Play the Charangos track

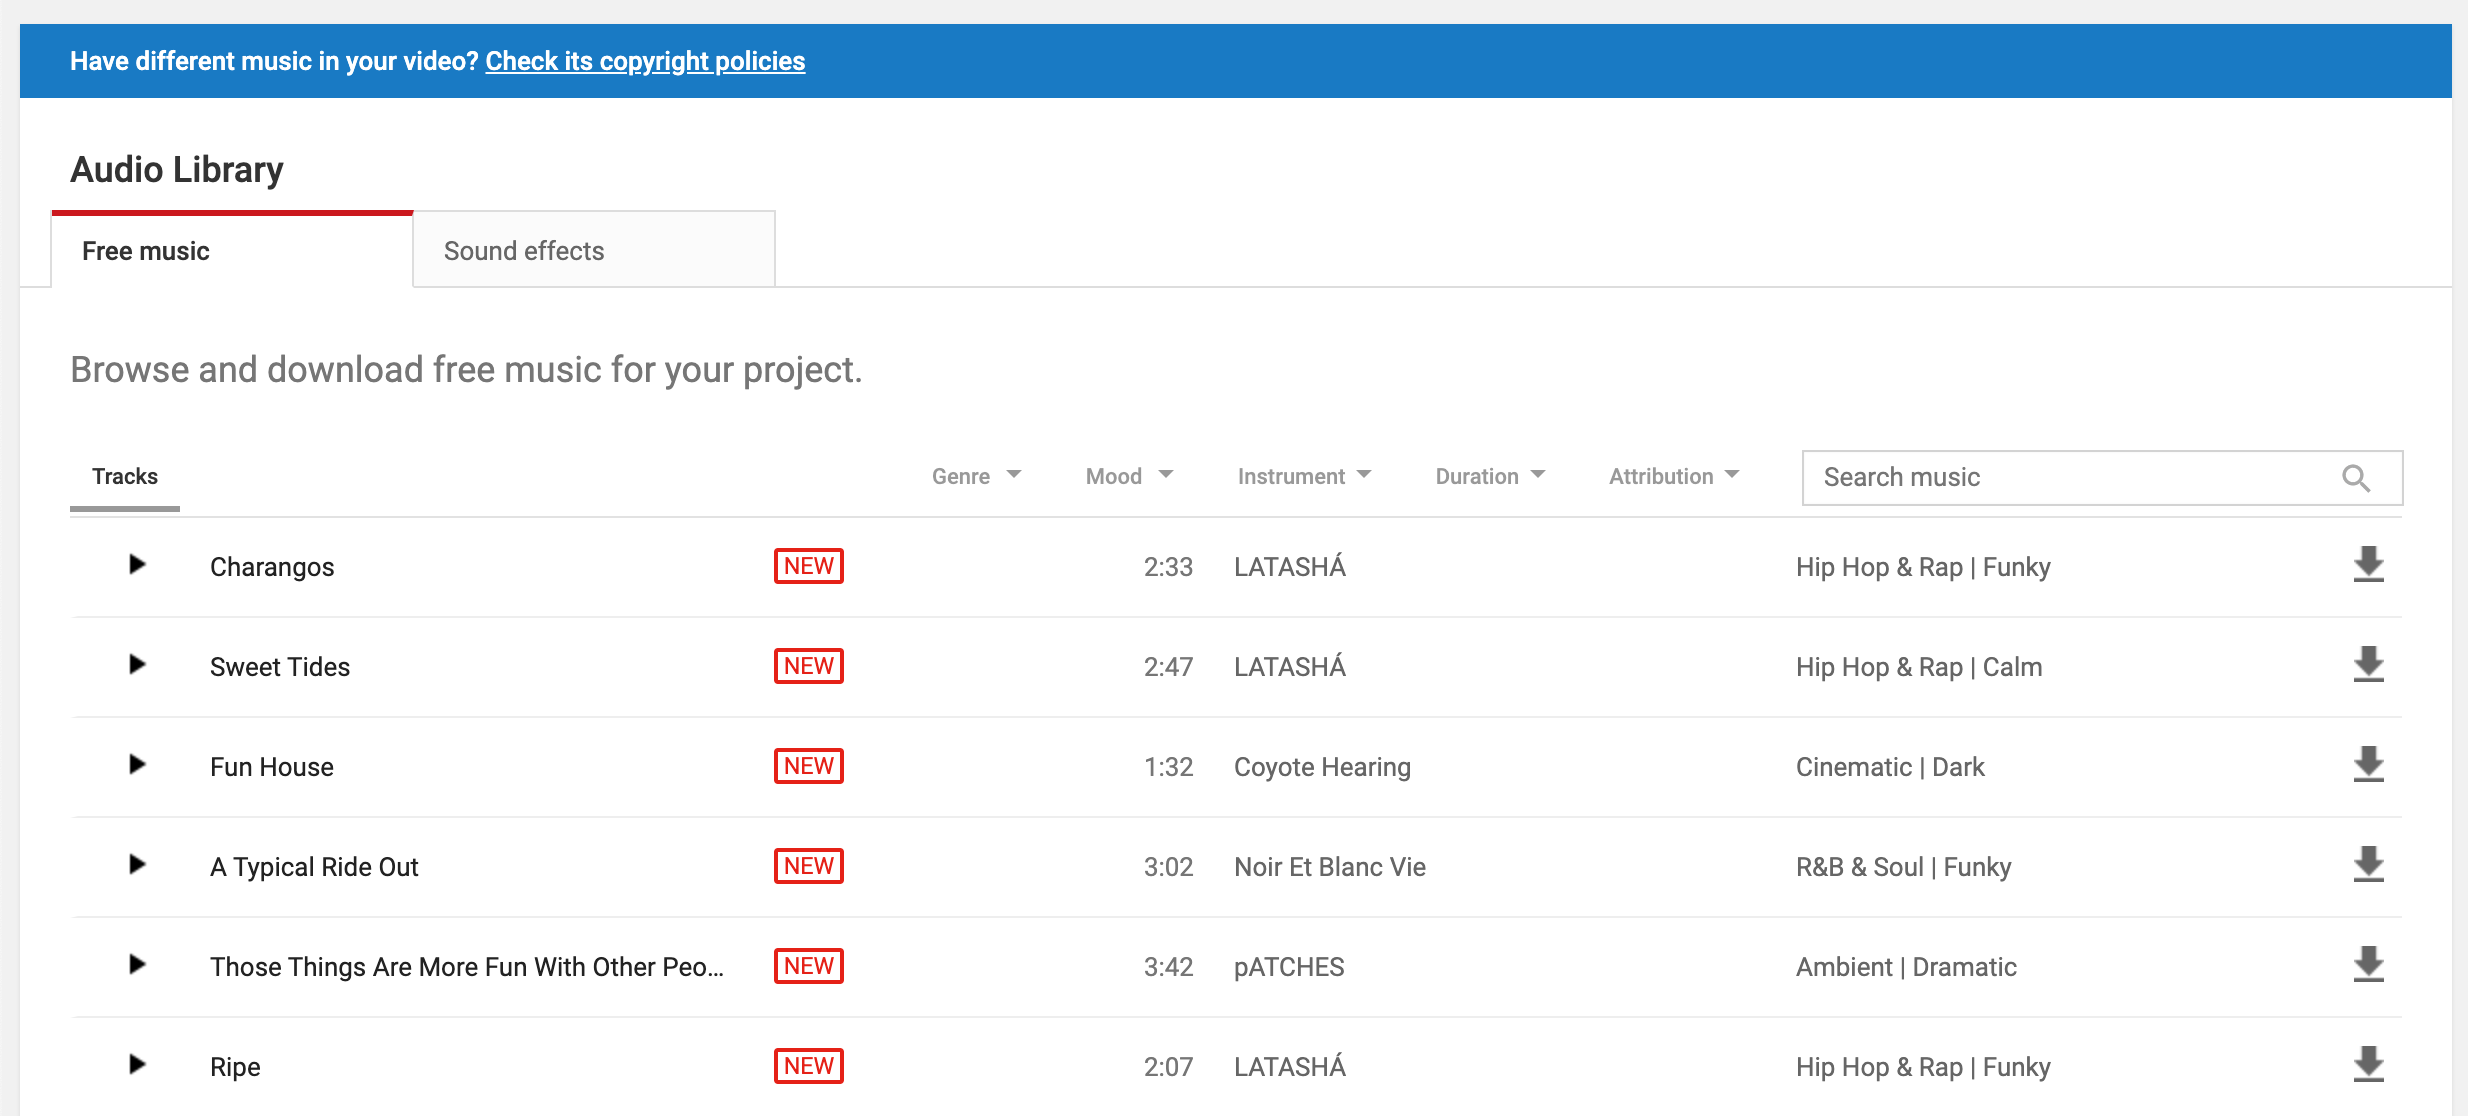coord(137,565)
